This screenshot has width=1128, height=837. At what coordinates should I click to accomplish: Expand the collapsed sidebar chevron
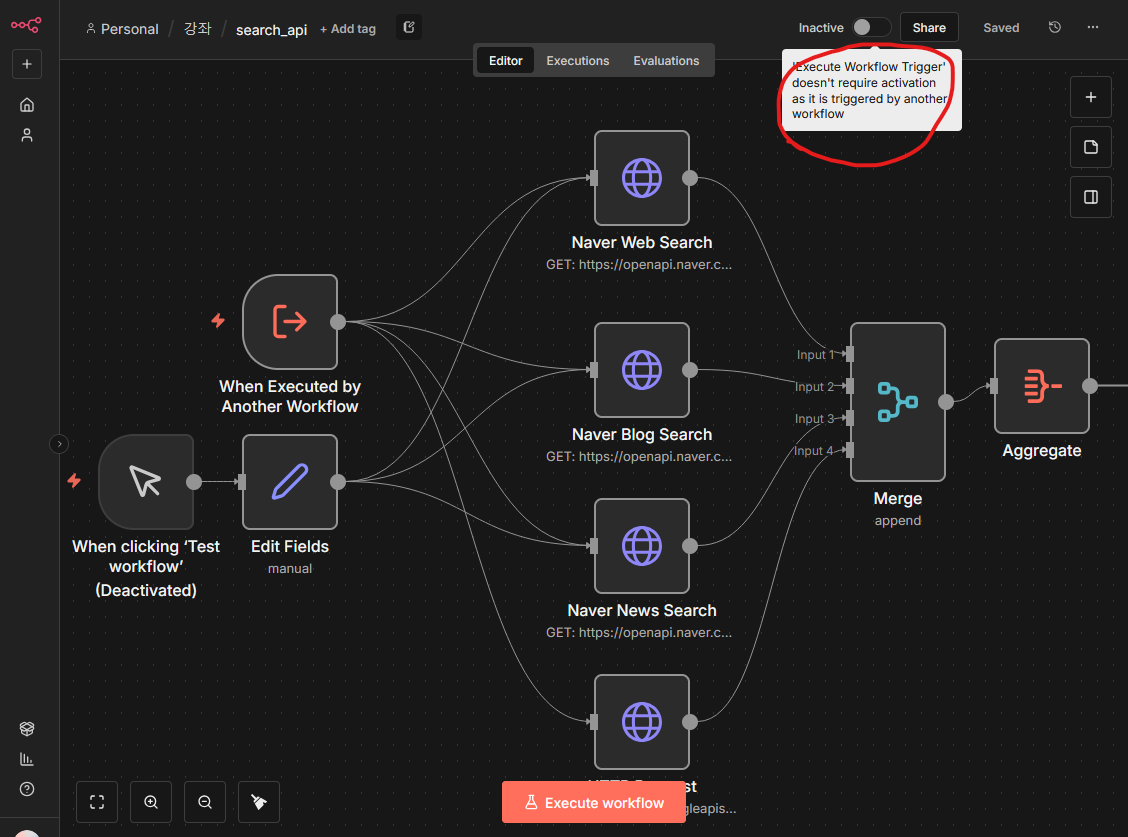point(59,444)
